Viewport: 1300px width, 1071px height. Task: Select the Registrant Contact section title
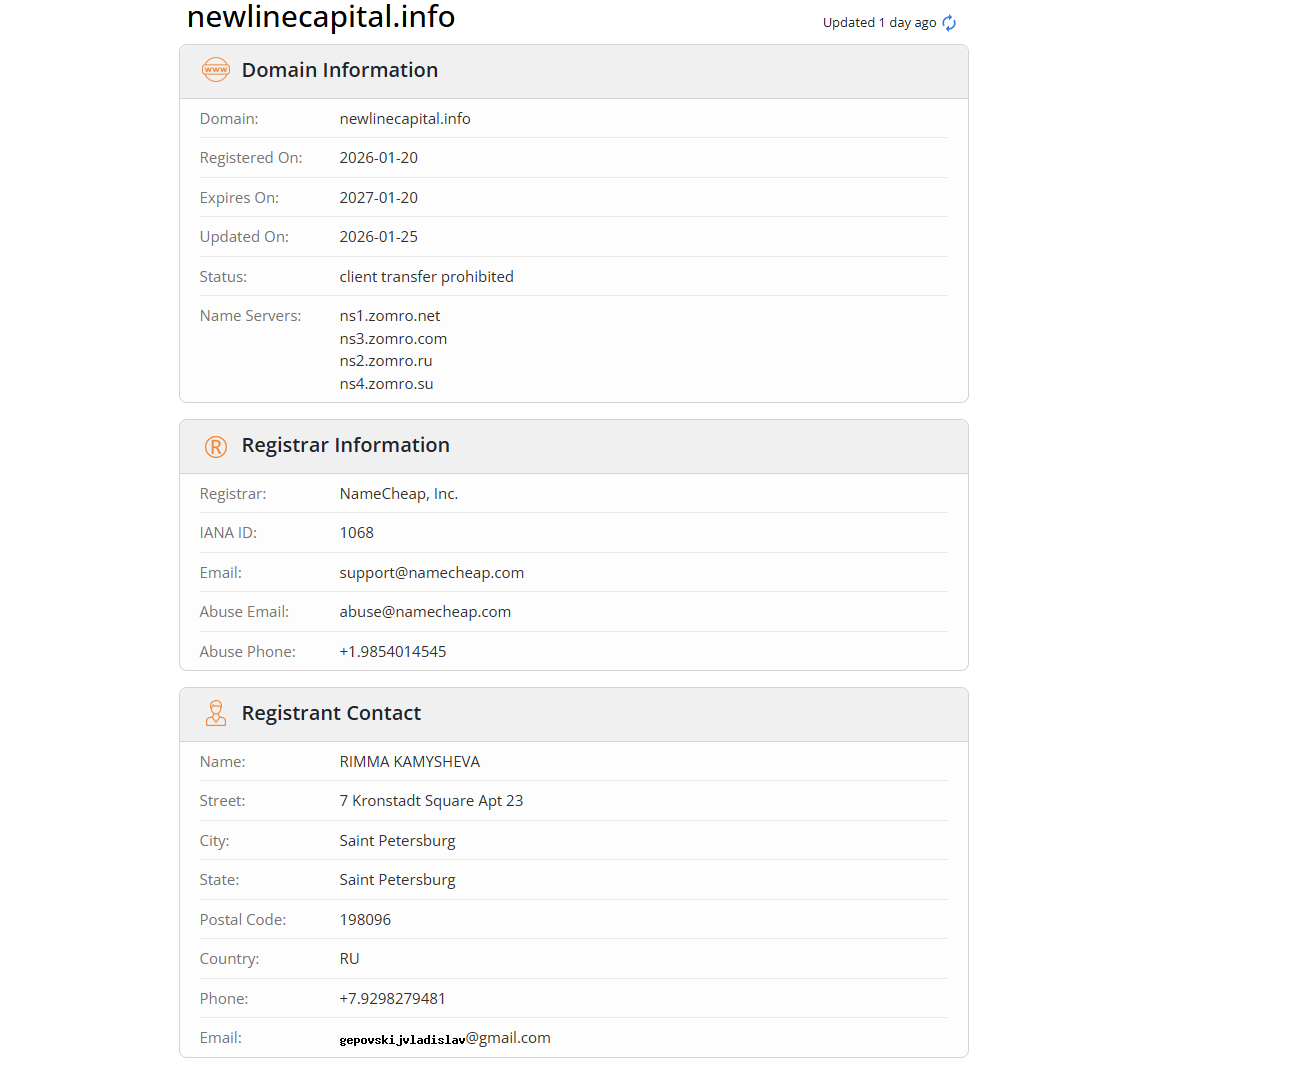coord(331,713)
